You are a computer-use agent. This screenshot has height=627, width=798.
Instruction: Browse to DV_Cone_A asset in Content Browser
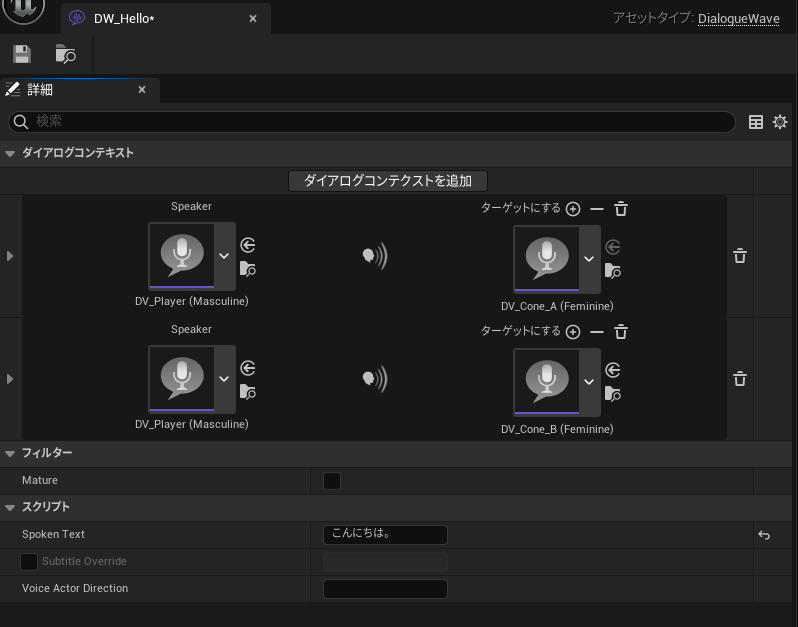point(613,271)
